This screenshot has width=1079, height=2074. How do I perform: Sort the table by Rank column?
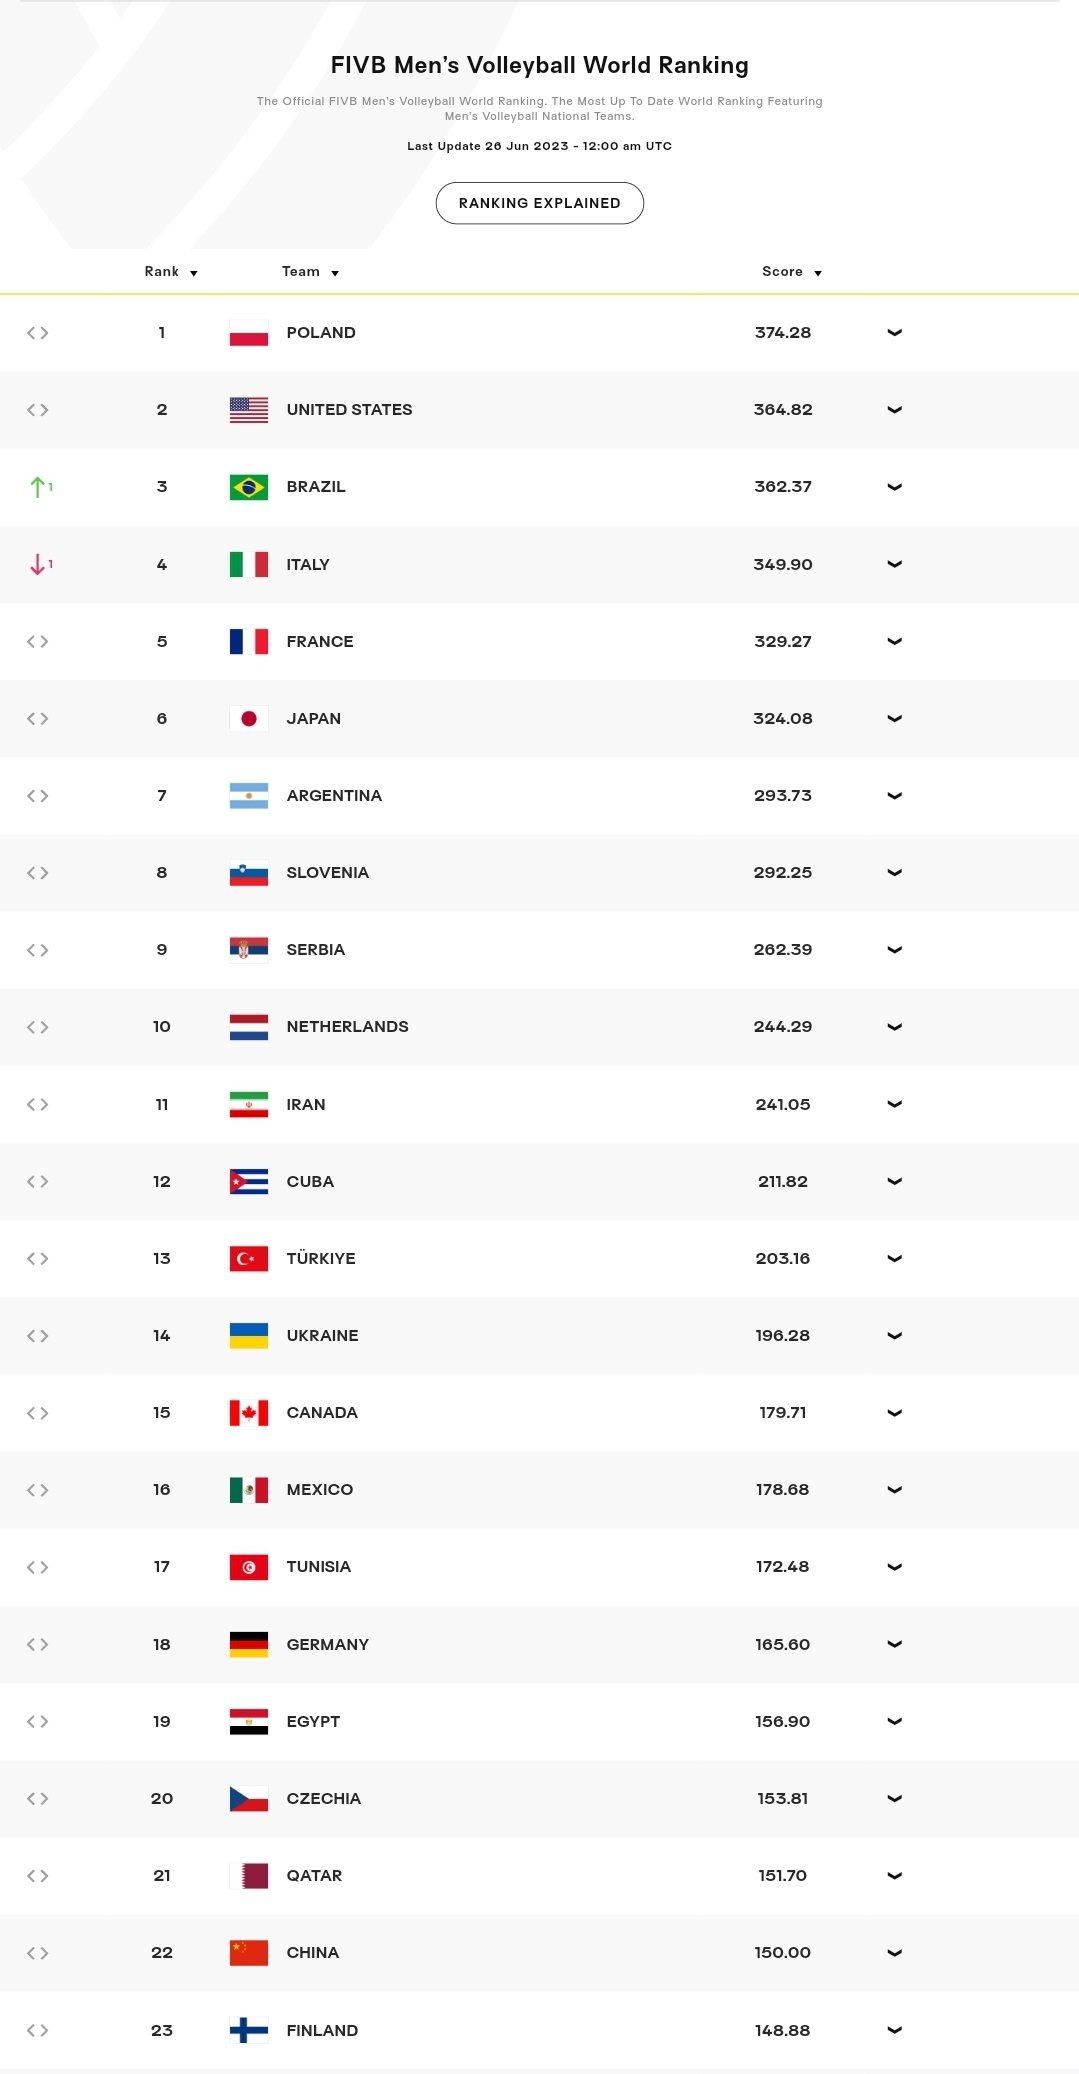point(171,272)
